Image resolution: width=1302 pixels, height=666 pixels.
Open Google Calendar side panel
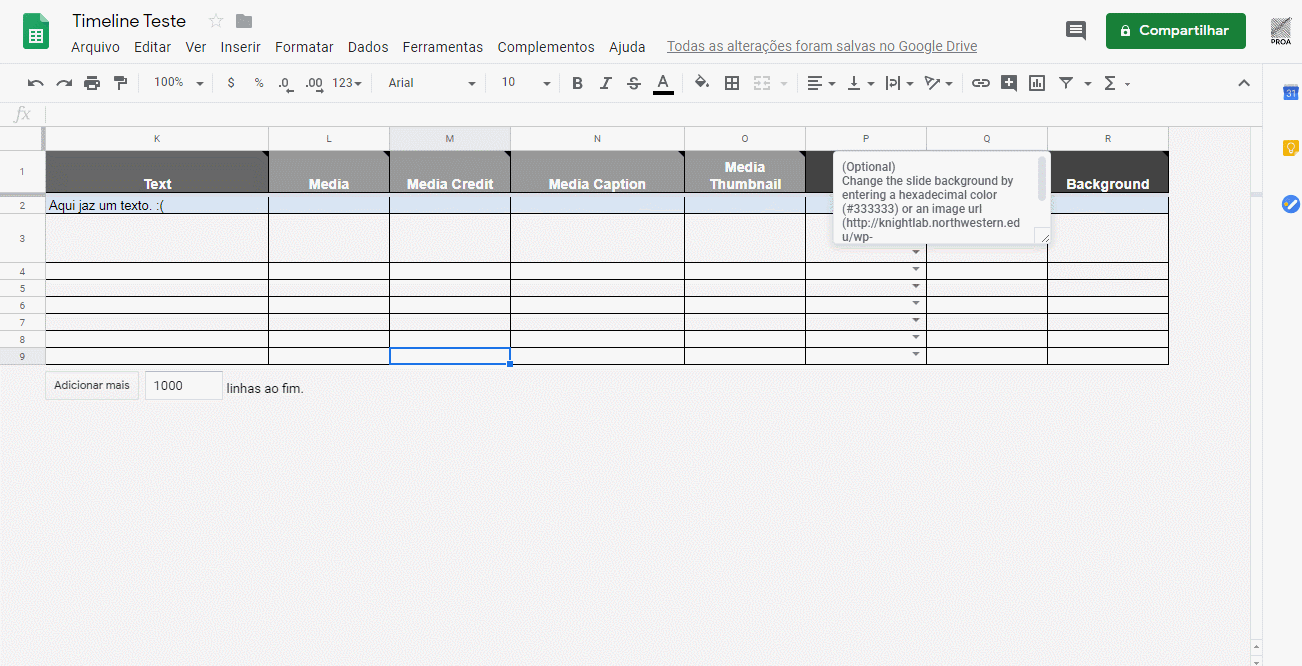click(x=1290, y=93)
